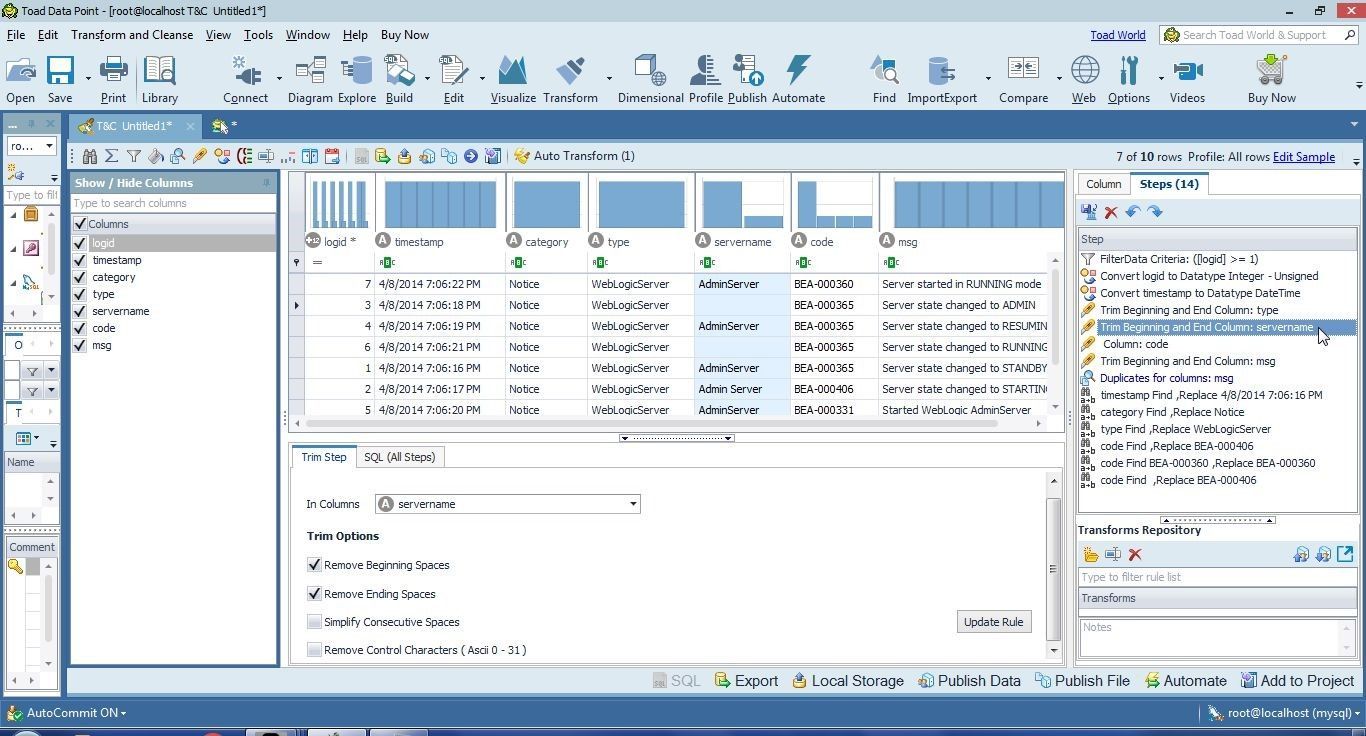Click Add to Project button
The width and height of the screenshot is (1366, 736).
tap(1296, 681)
